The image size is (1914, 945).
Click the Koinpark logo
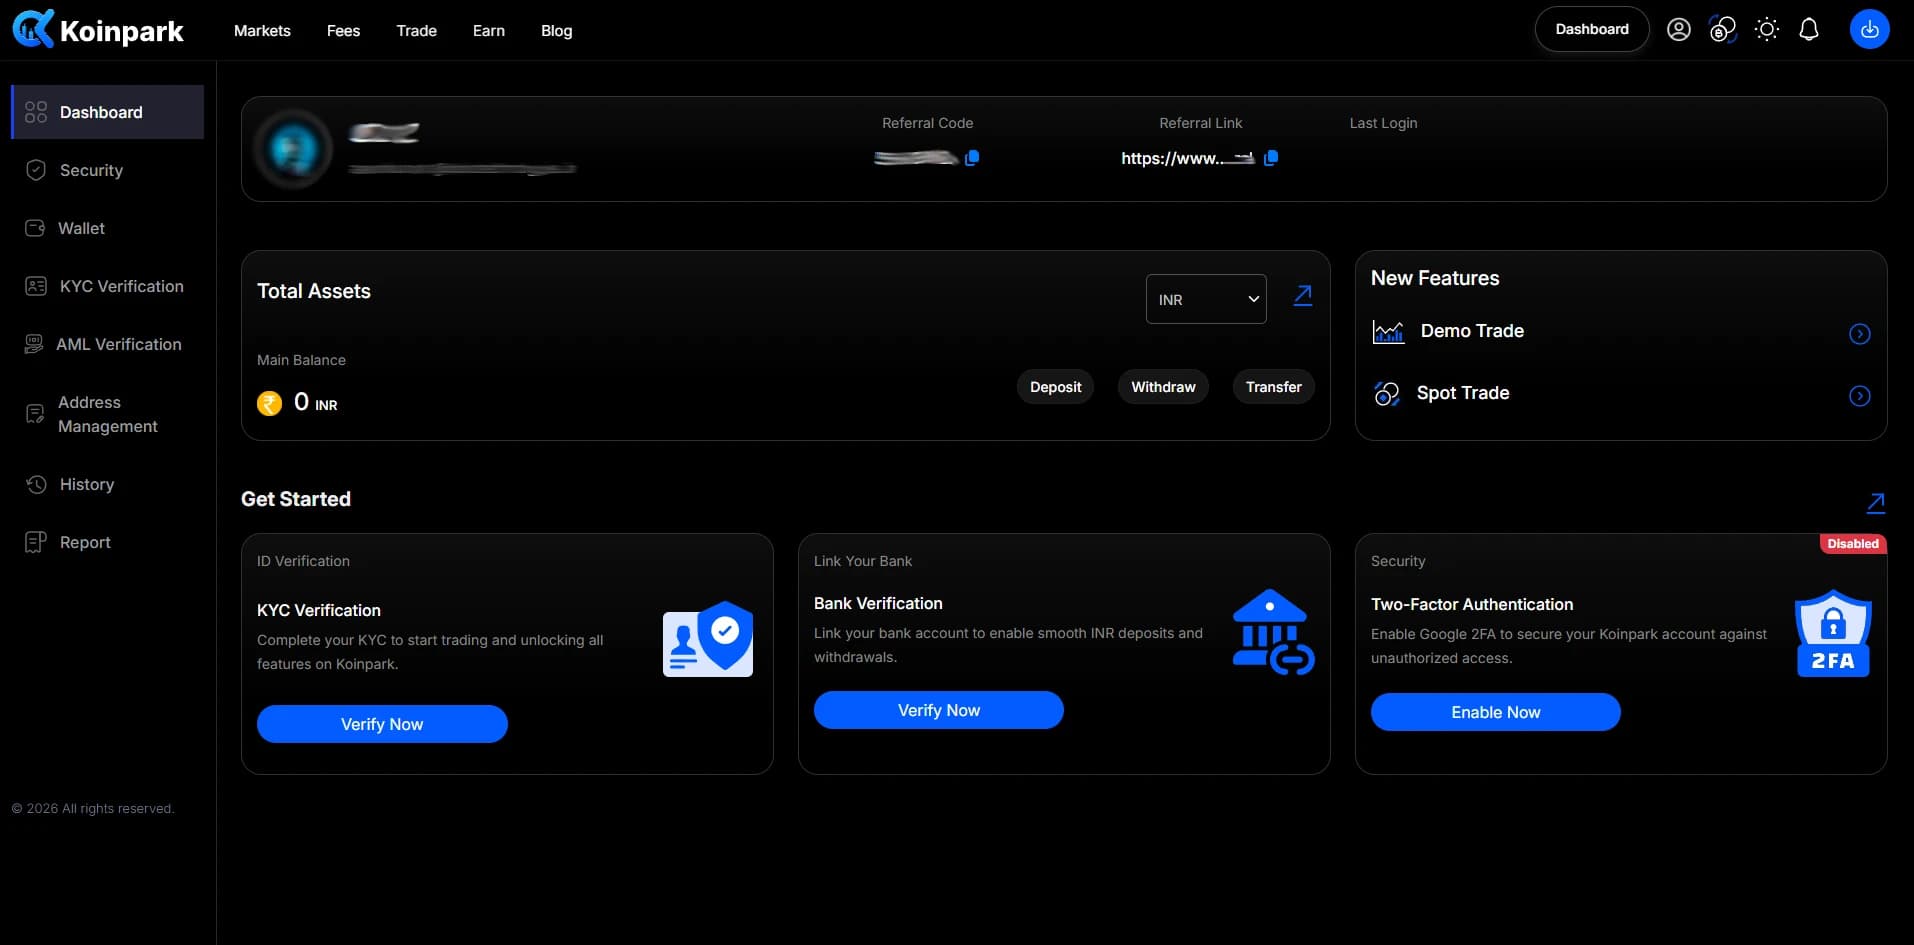[98, 30]
